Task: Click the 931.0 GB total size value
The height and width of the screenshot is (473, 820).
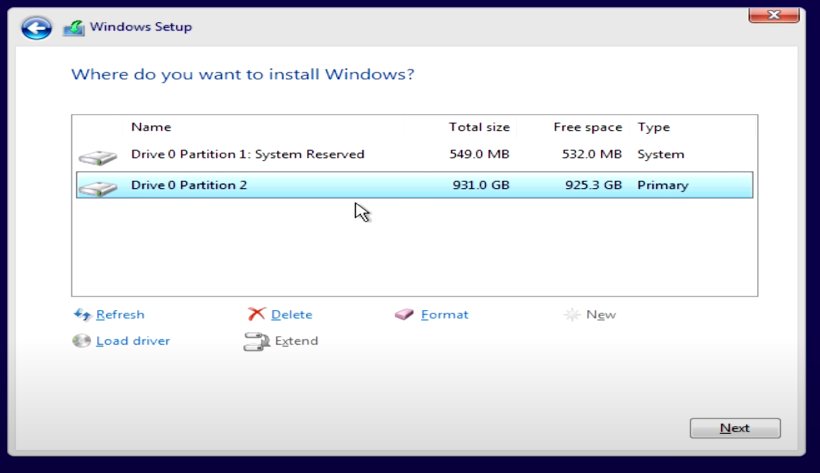Action: [481, 185]
